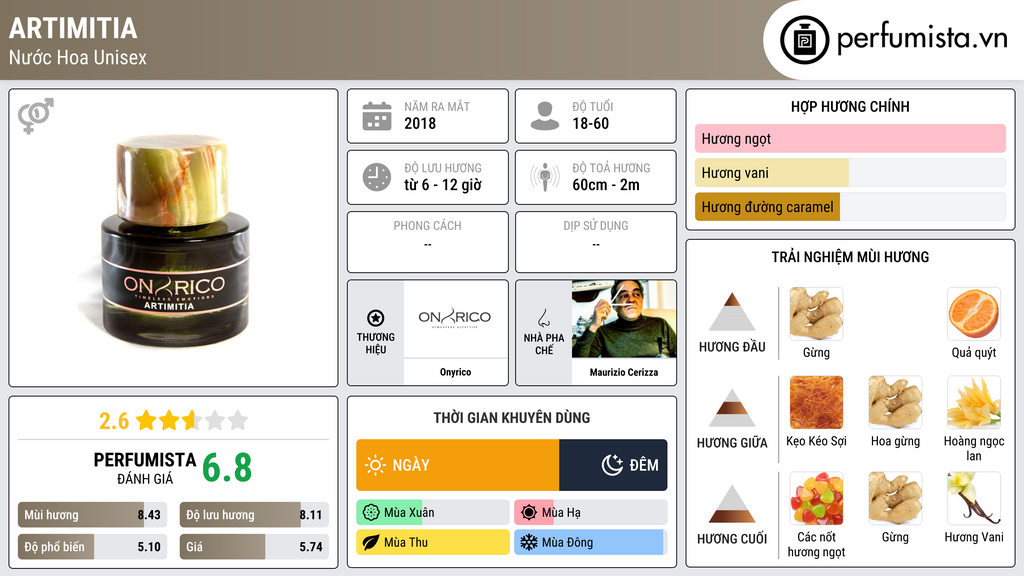Click the Hương đường caramel accord bar
The width and height of the screenshot is (1024, 576).
(x=850, y=207)
